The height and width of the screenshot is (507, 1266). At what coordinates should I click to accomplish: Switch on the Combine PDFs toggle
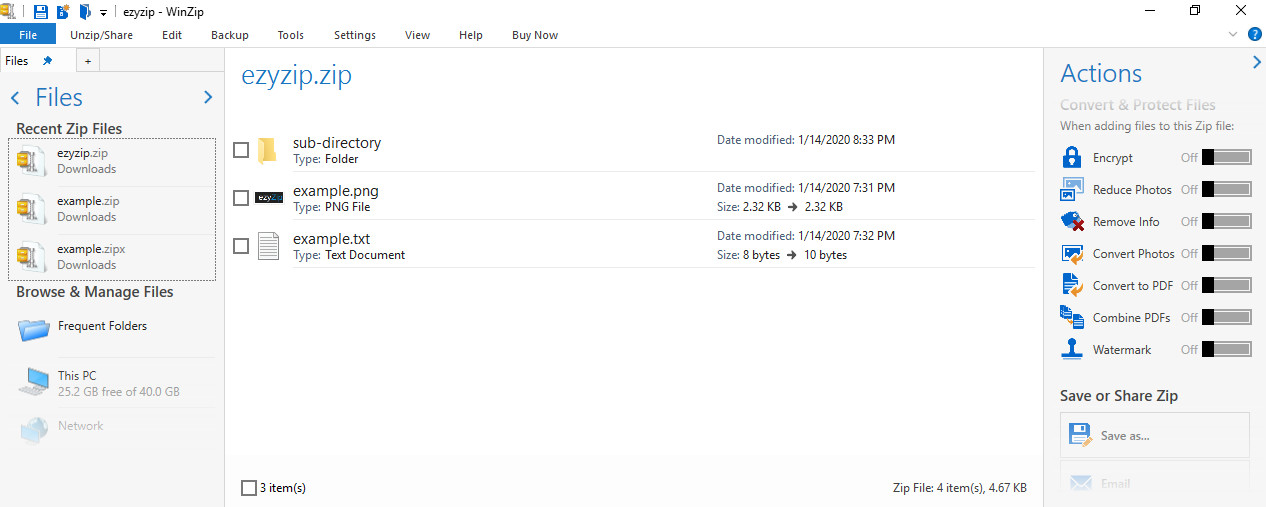(1226, 317)
